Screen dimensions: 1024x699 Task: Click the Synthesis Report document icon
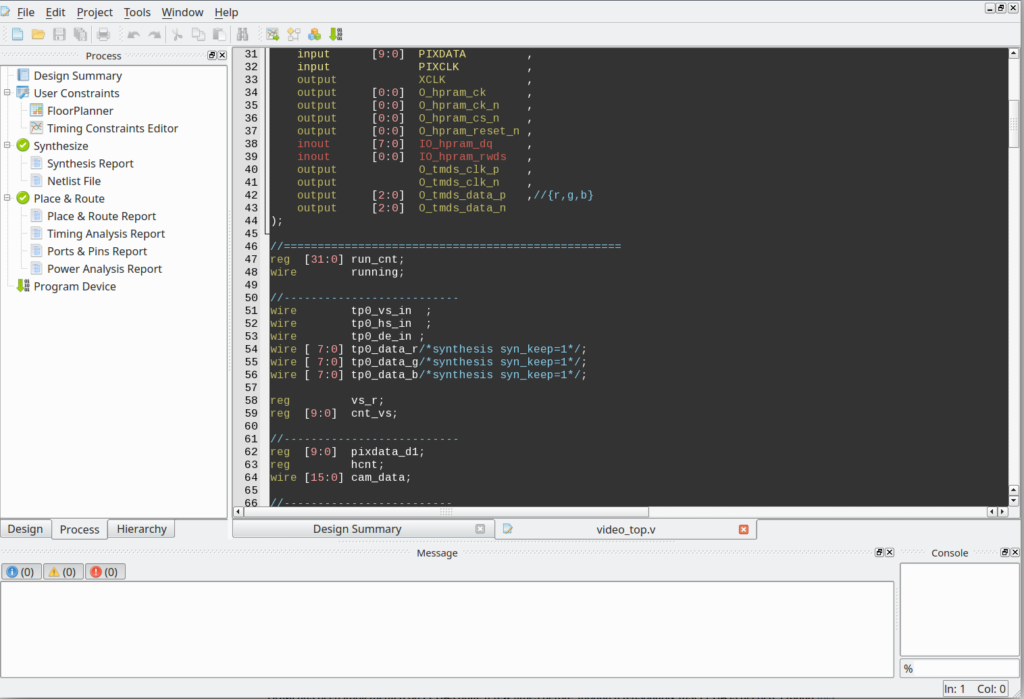click(x=37, y=163)
